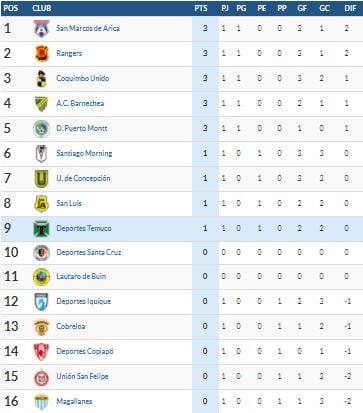363x413 pixels.
Task: Click the GF column header
Action: coord(302,8)
